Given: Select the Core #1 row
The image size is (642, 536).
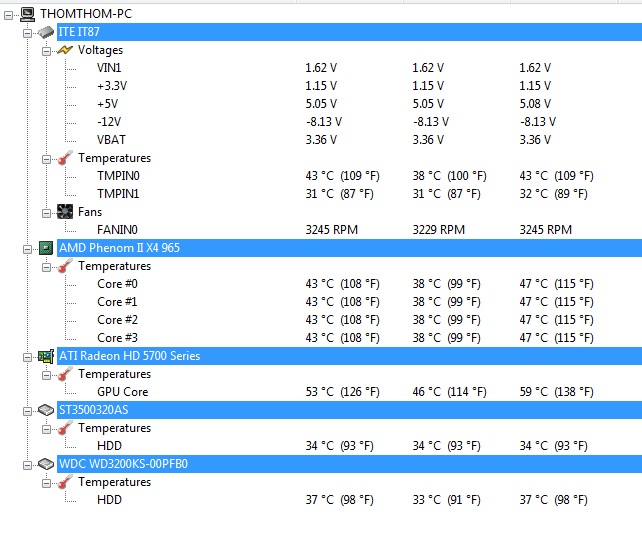Looking at the screenshot, I should (349, 302).
